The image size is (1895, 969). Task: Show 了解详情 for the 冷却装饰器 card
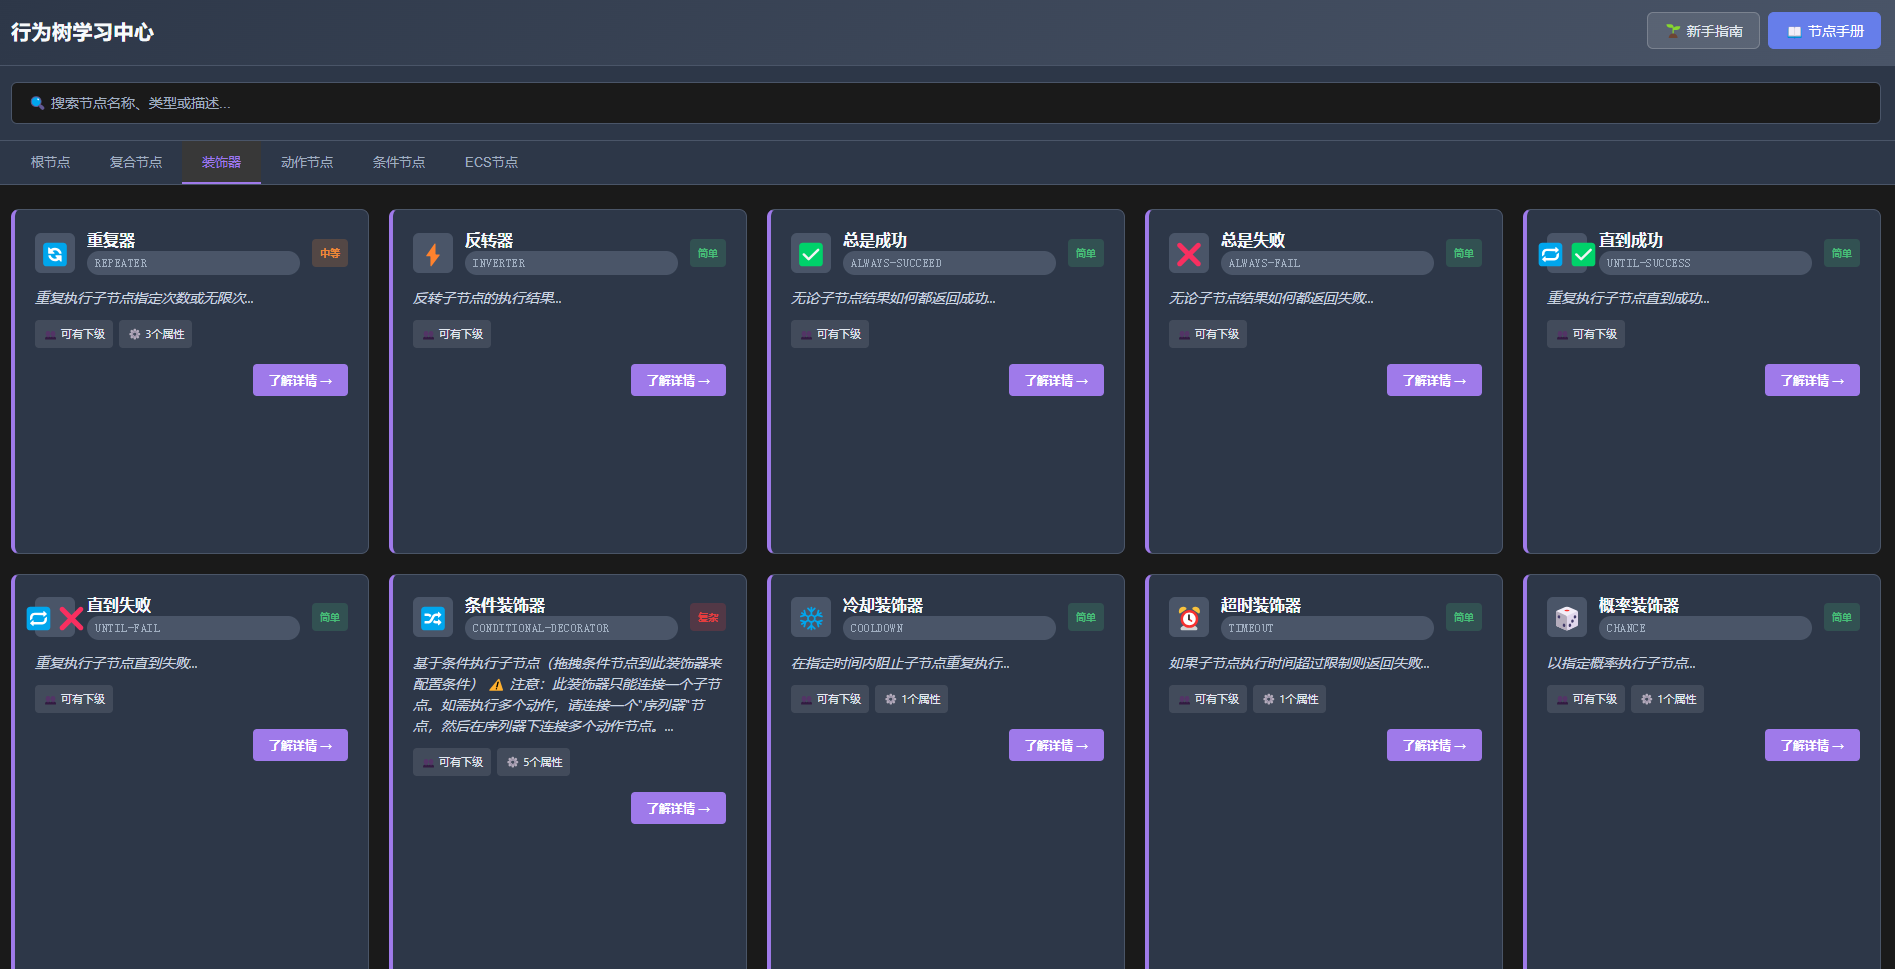click(1056, 745)
